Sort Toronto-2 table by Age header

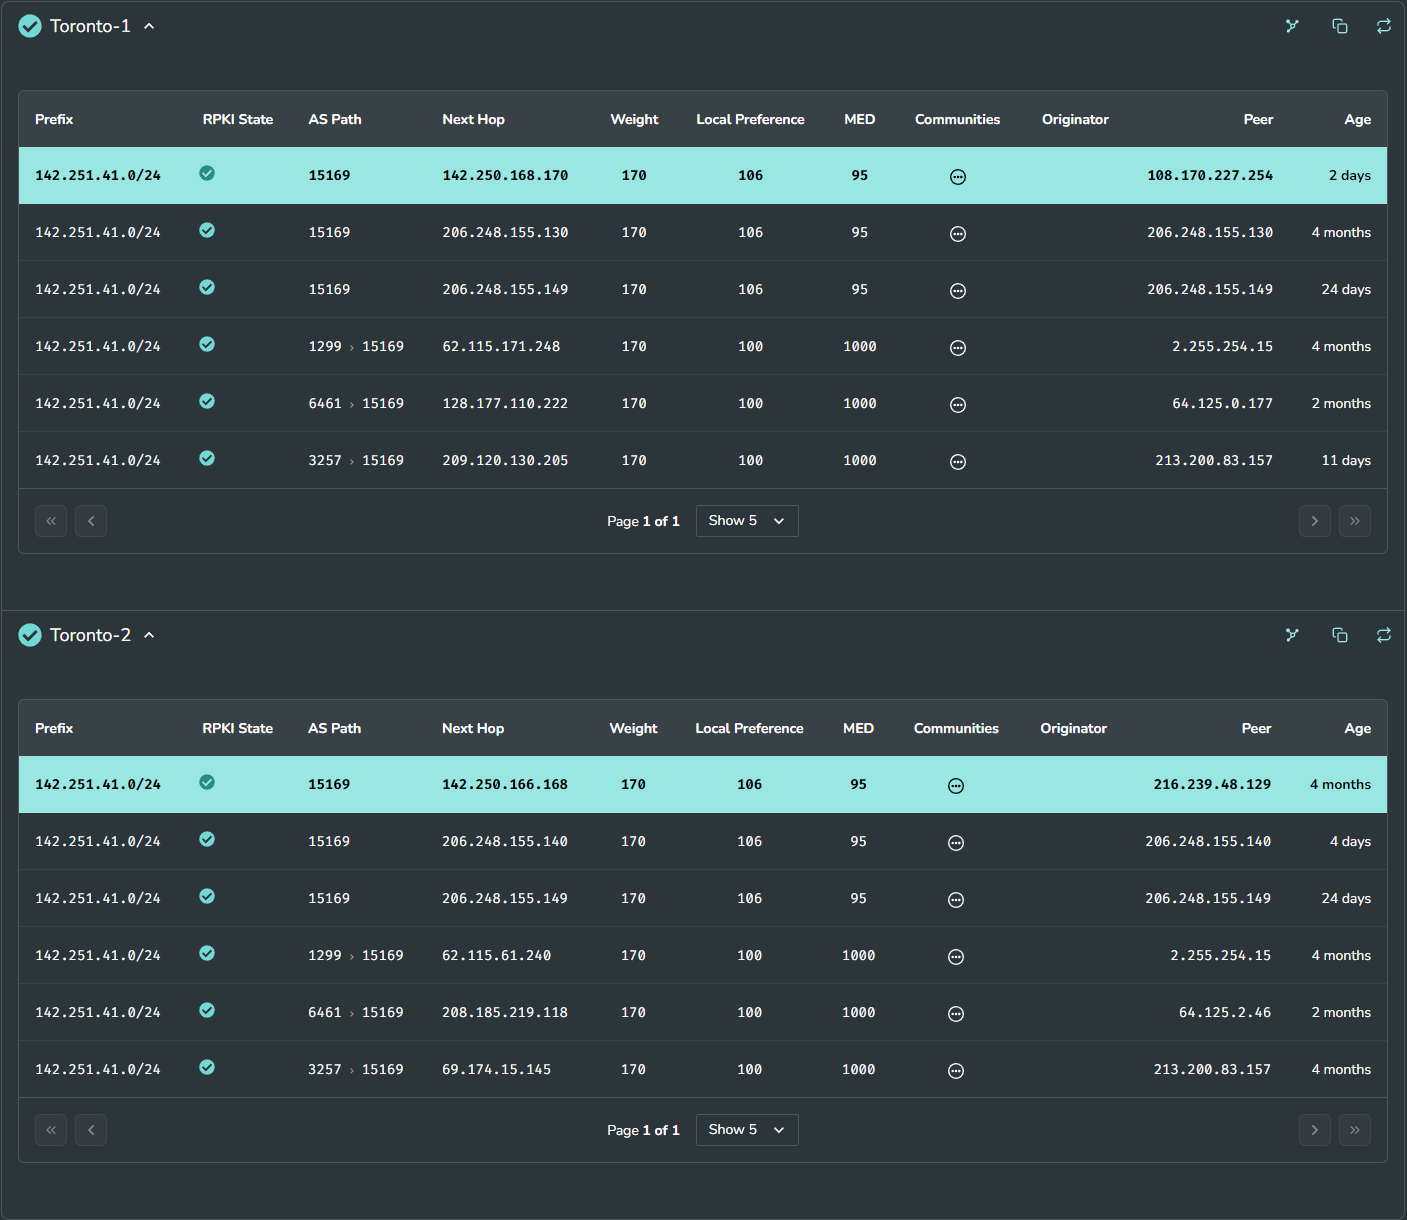click(x=1357, y=728)
